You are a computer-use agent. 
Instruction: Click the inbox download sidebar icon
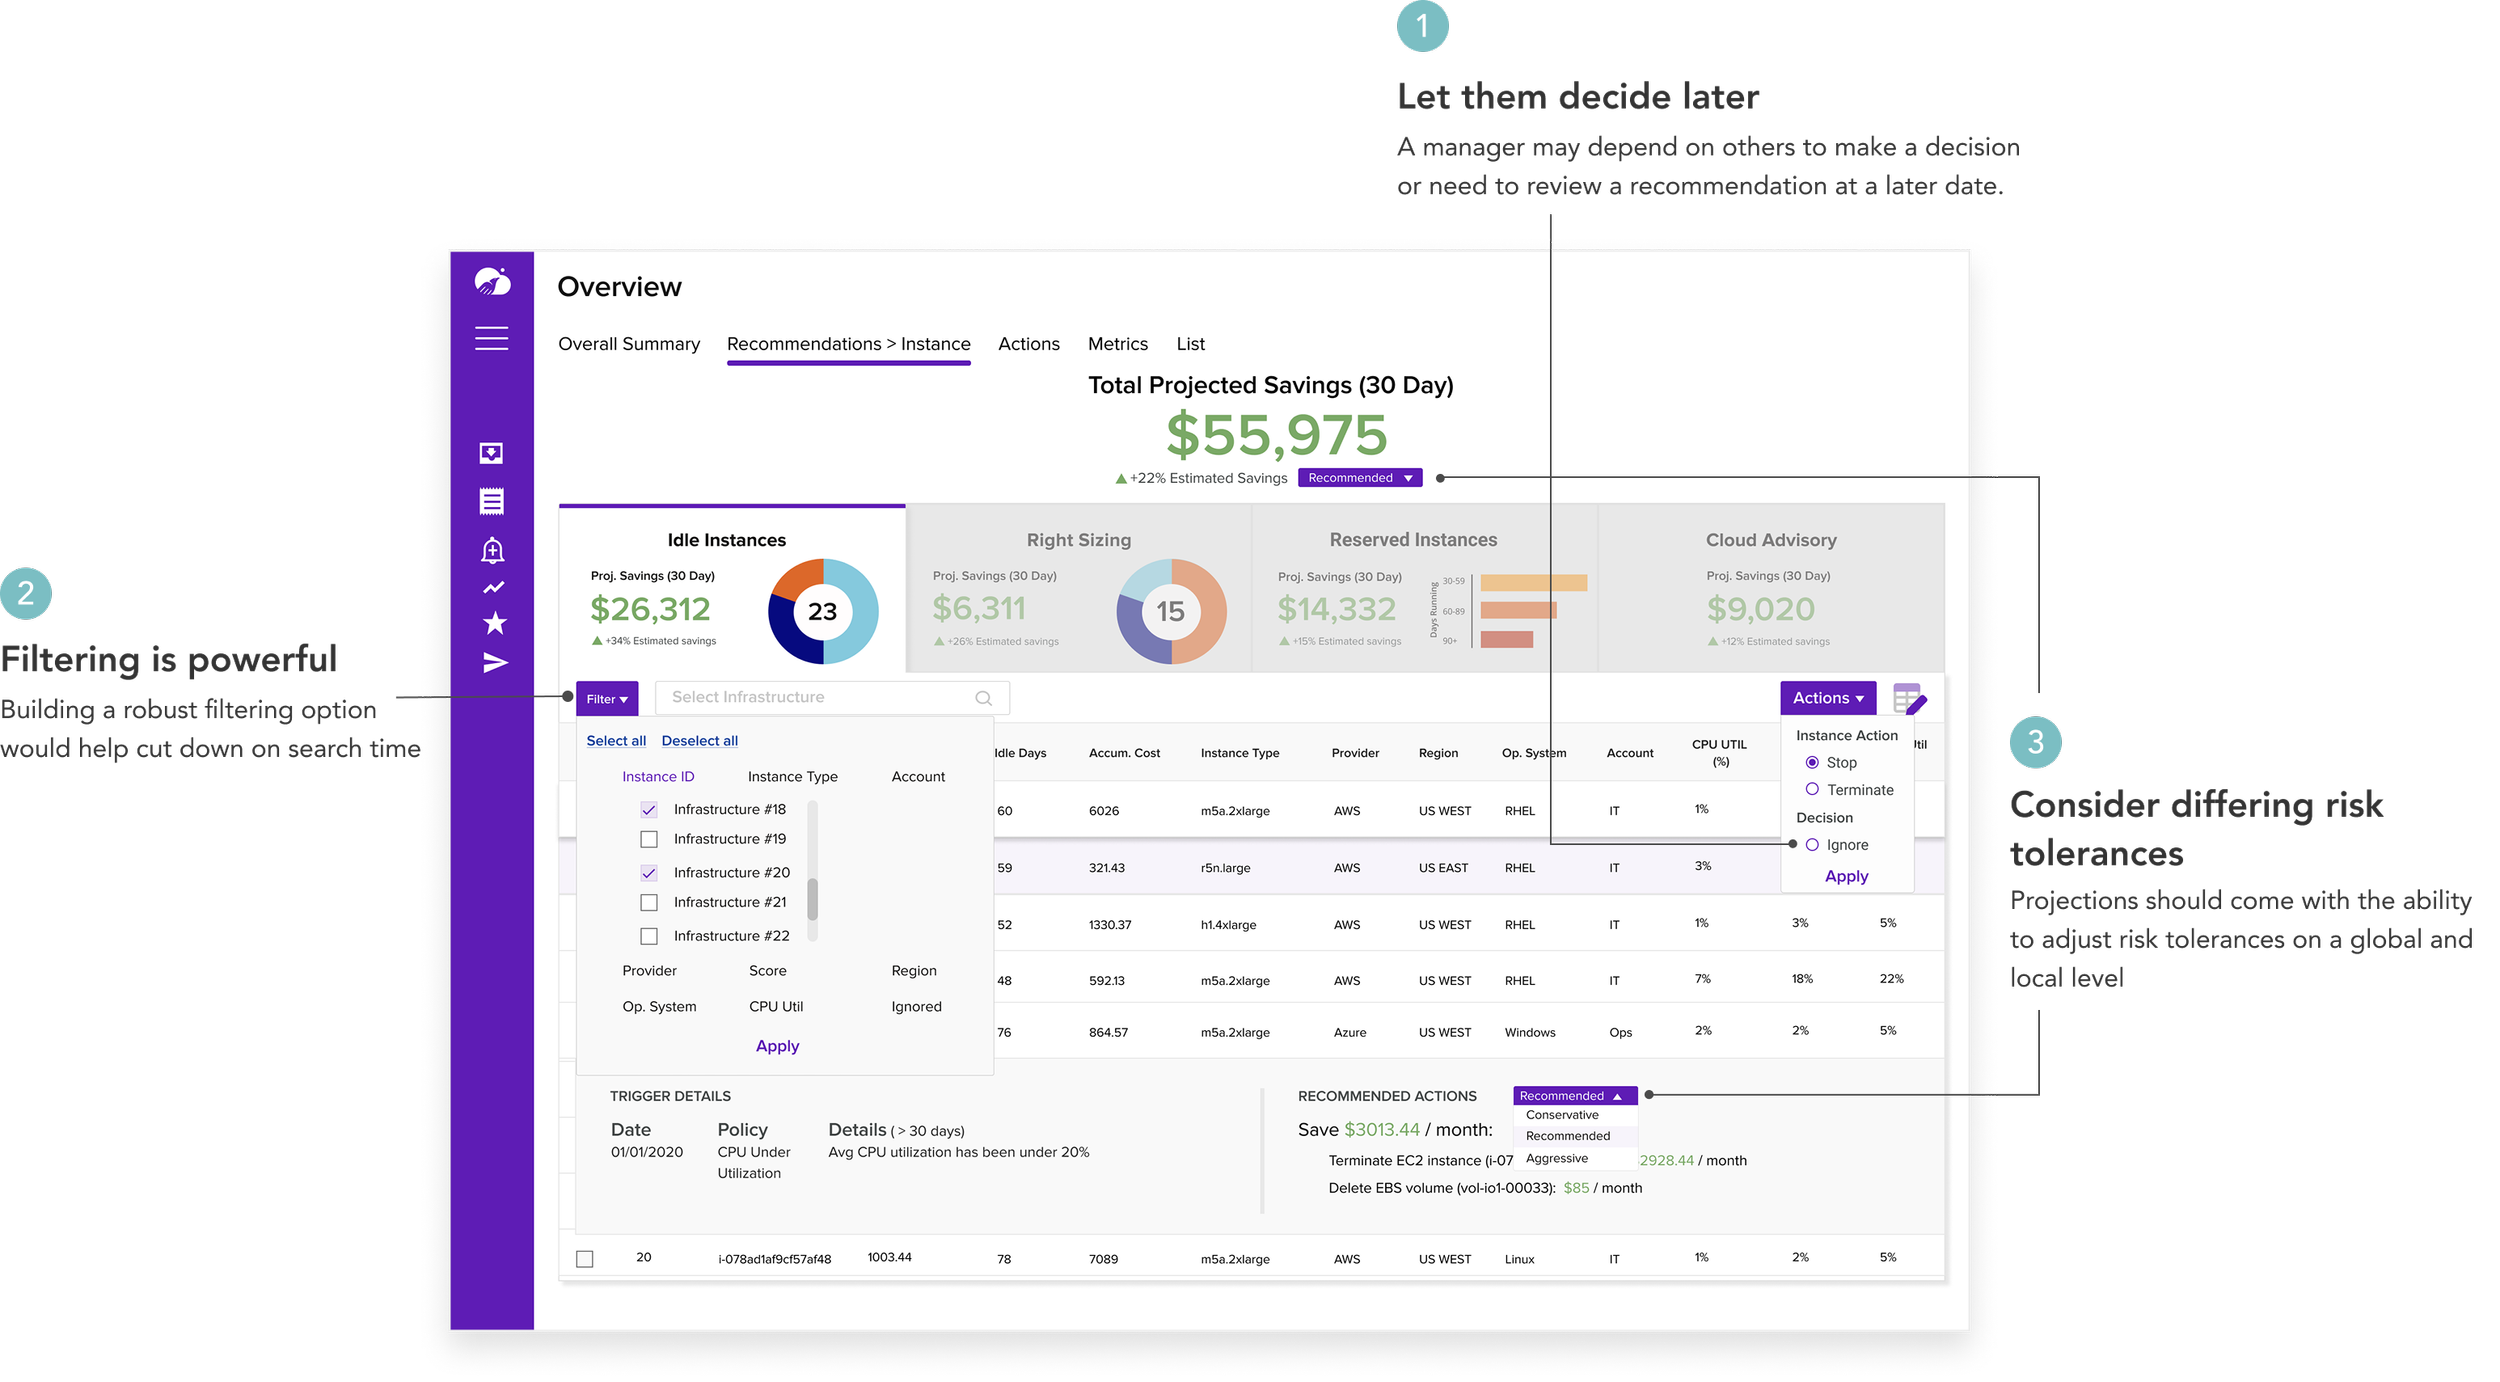coord(491,453)
